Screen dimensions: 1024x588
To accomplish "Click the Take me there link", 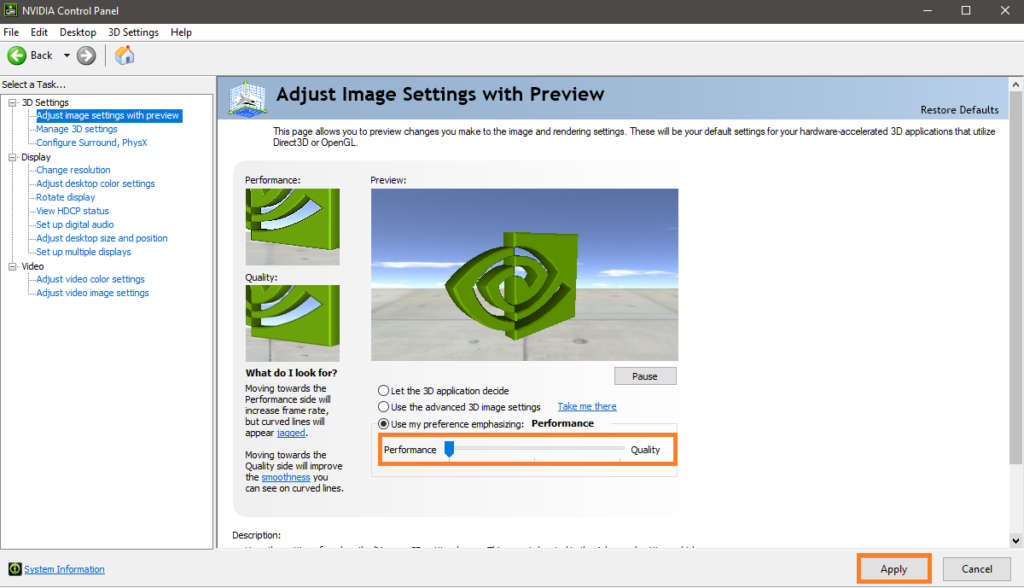I will (587, 406).
